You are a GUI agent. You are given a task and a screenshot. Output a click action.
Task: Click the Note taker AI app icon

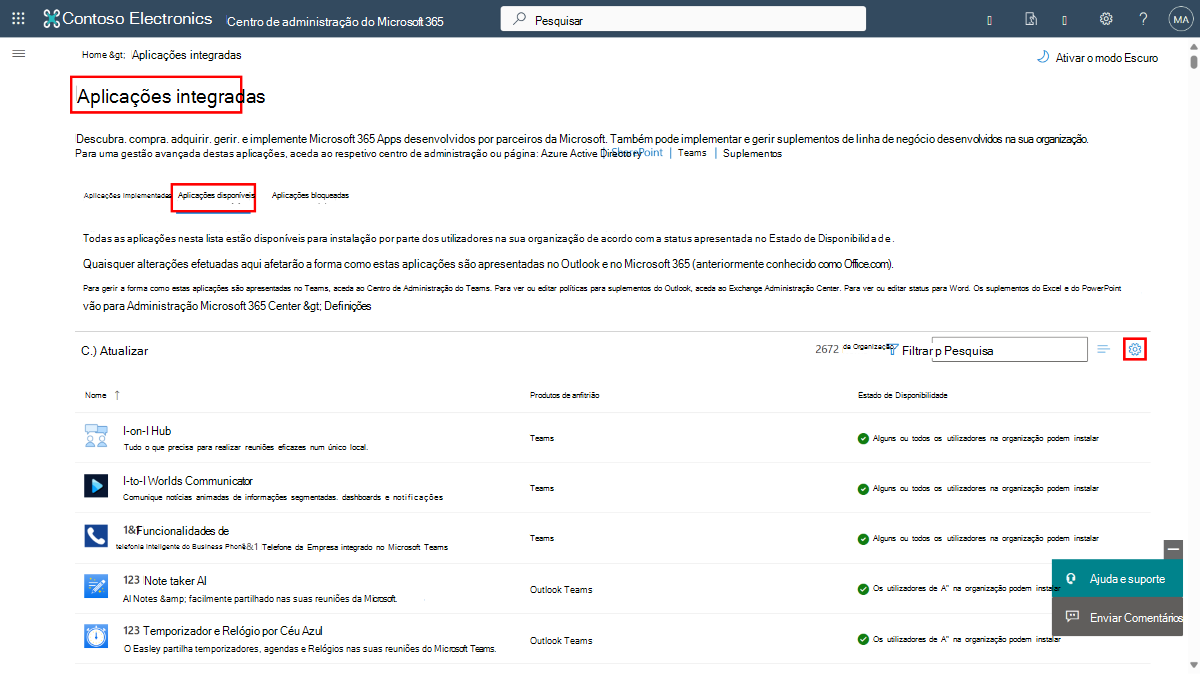pyautogui.click(x=96, y=587)
